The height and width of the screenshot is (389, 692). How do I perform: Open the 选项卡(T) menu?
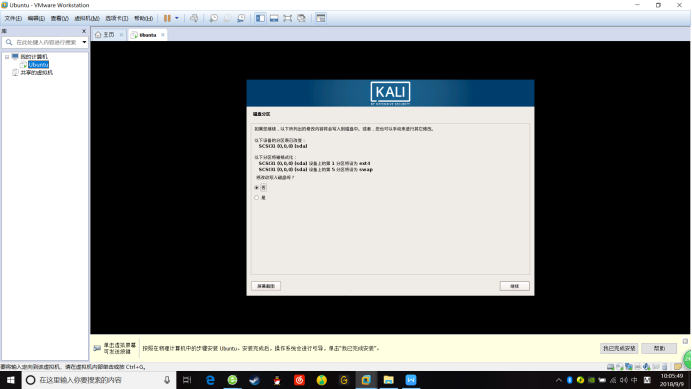tap(117, 19)
